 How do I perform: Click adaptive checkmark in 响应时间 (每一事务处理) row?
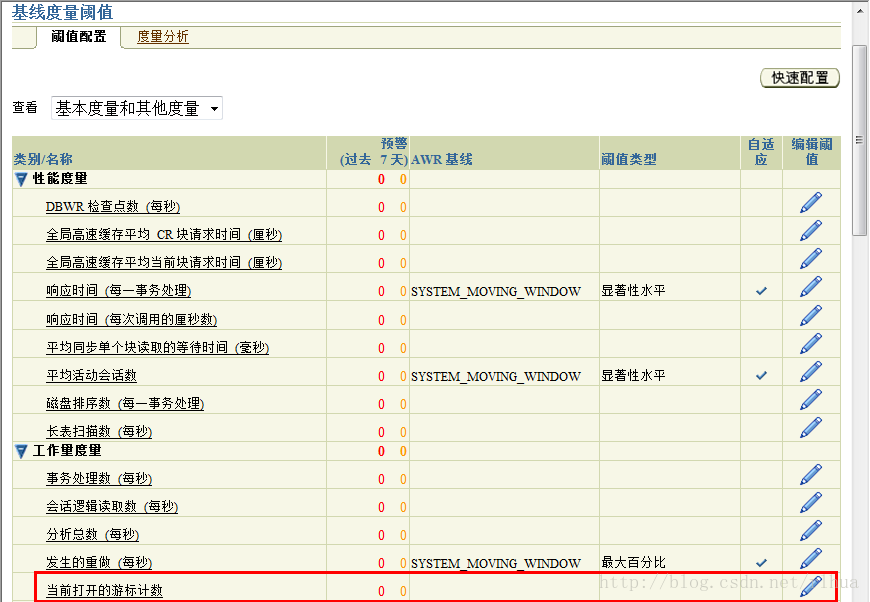coord(761,291)
